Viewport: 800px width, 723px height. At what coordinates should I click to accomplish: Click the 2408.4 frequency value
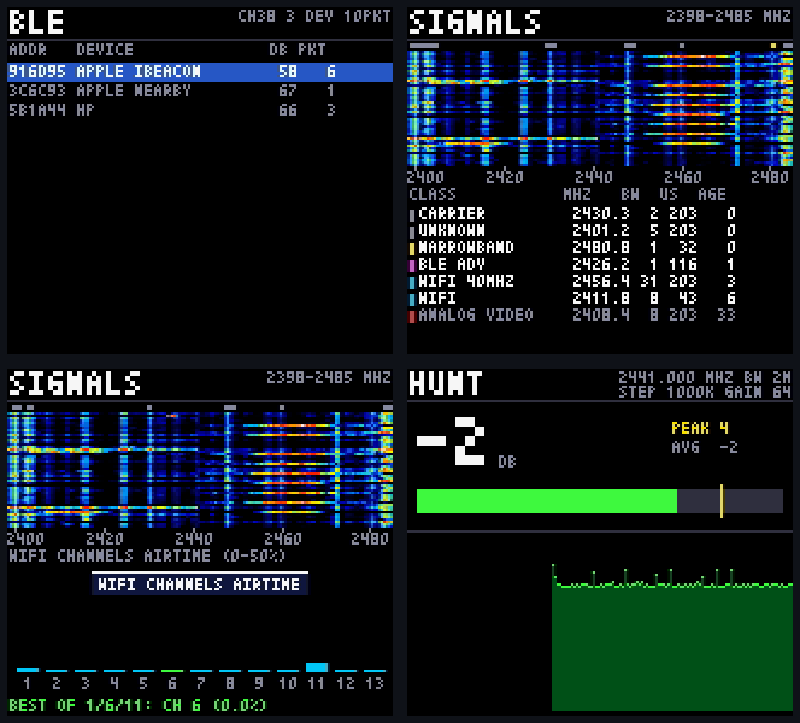point(601,315)
